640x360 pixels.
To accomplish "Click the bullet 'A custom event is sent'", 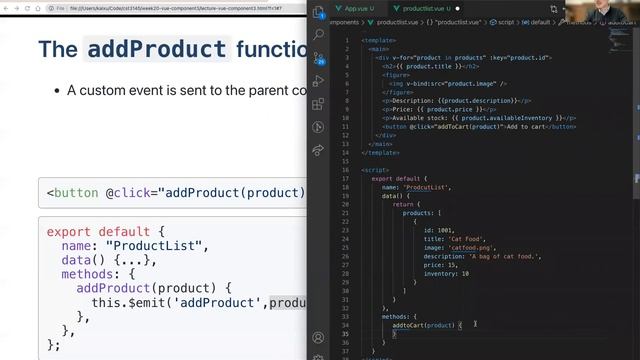I will (187, 90).
